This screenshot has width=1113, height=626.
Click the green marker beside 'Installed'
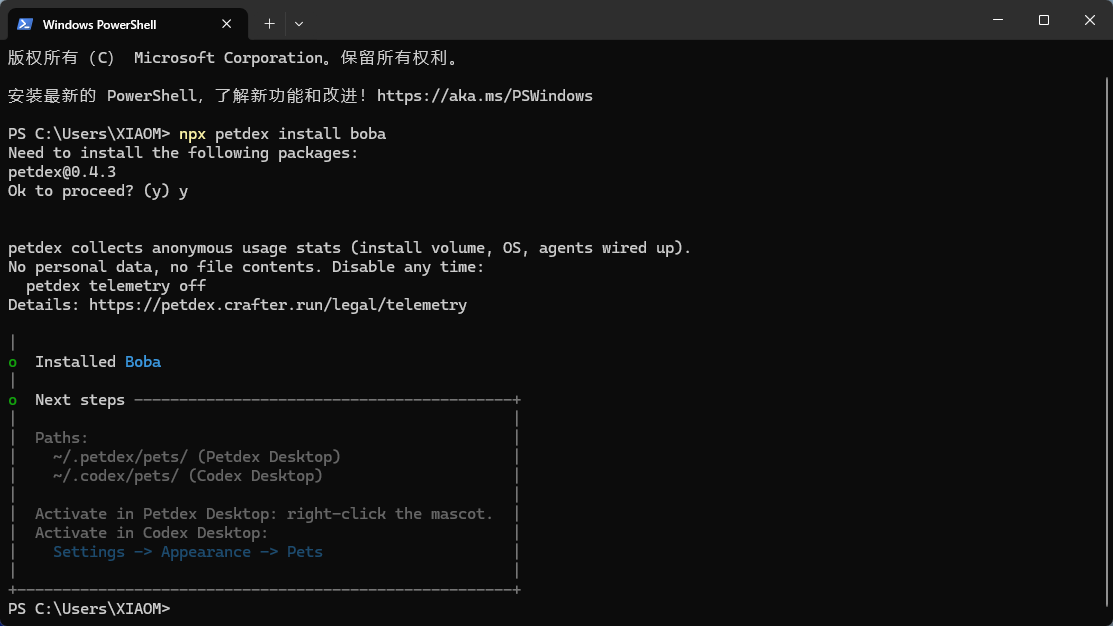12,363
